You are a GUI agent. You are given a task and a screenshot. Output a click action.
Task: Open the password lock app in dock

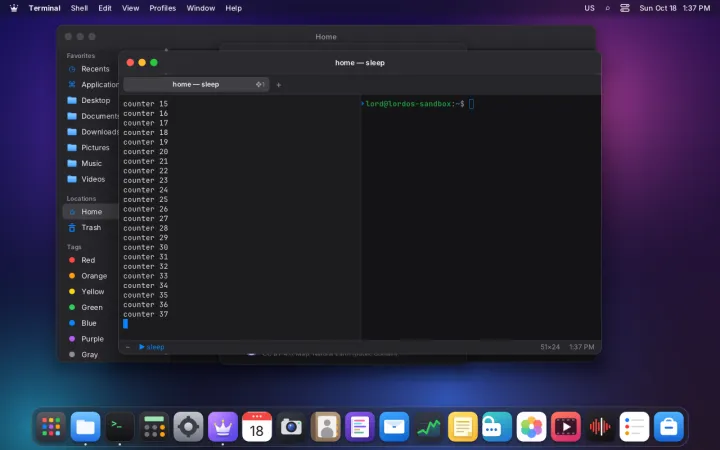497,427
